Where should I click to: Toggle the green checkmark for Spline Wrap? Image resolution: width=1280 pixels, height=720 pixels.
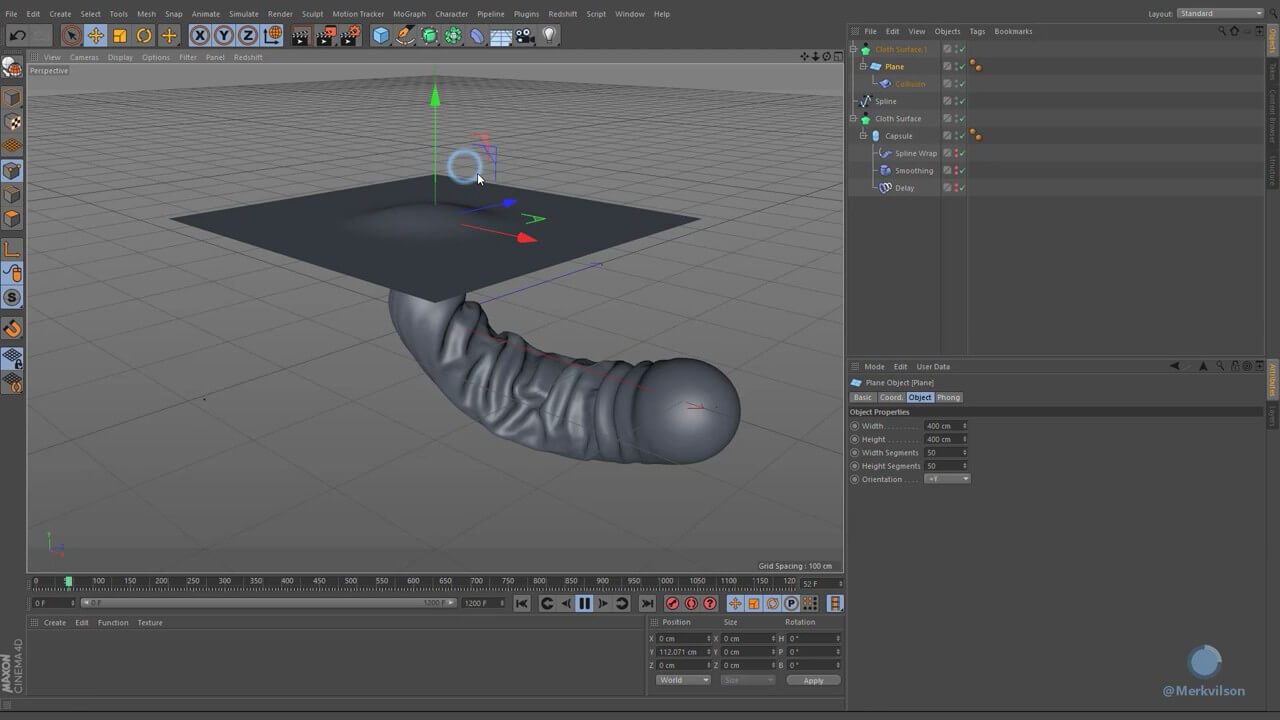tap(962, 153)
